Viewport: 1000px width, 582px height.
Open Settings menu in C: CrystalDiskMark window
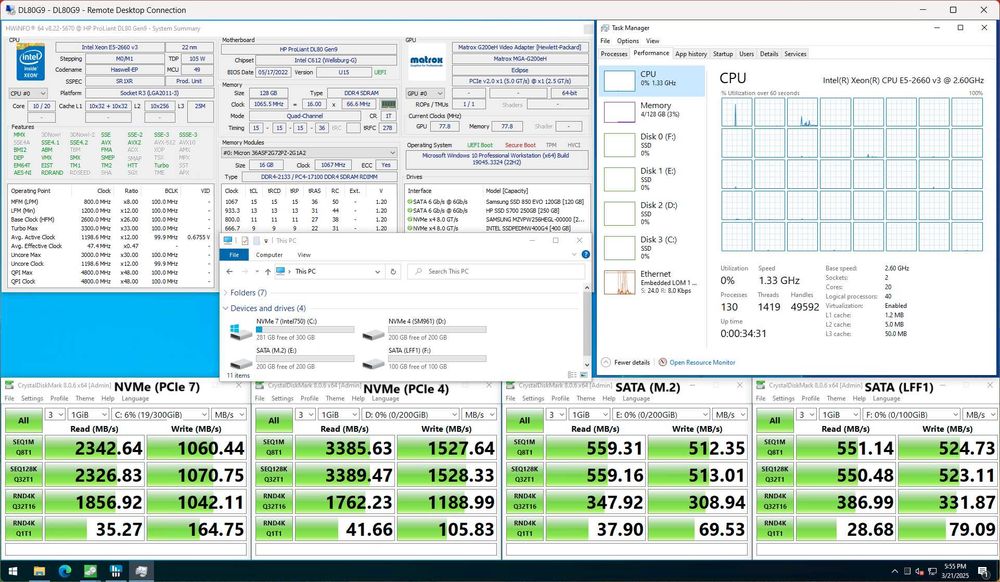click(32, 398)
